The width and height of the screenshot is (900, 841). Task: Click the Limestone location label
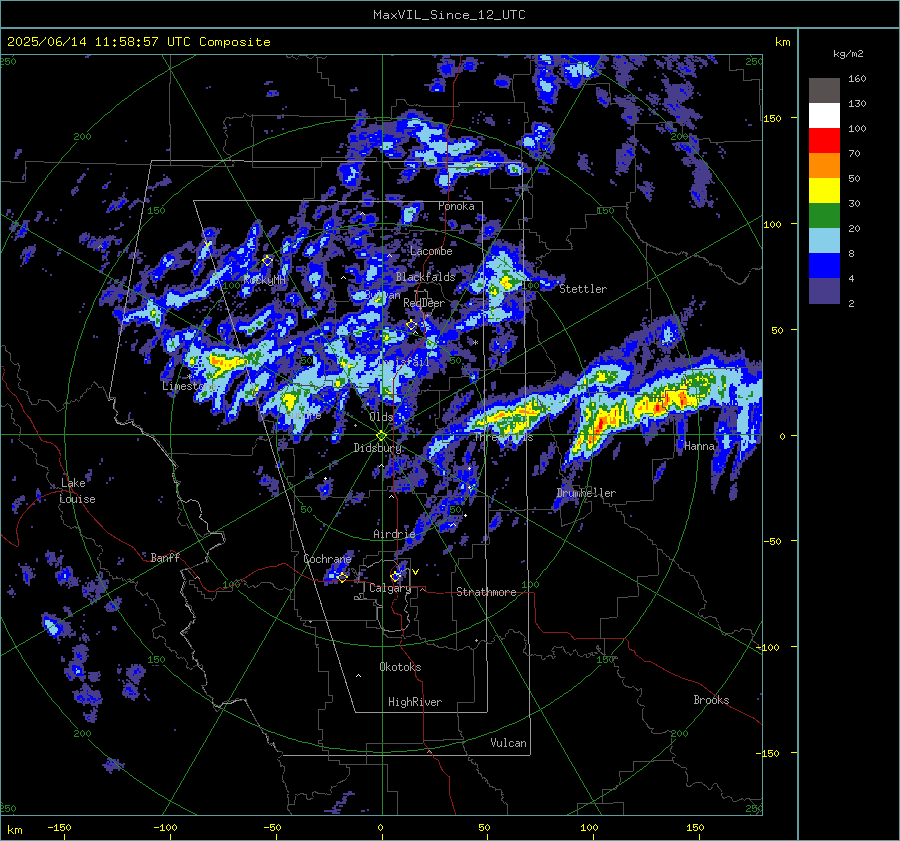[188, 386]
